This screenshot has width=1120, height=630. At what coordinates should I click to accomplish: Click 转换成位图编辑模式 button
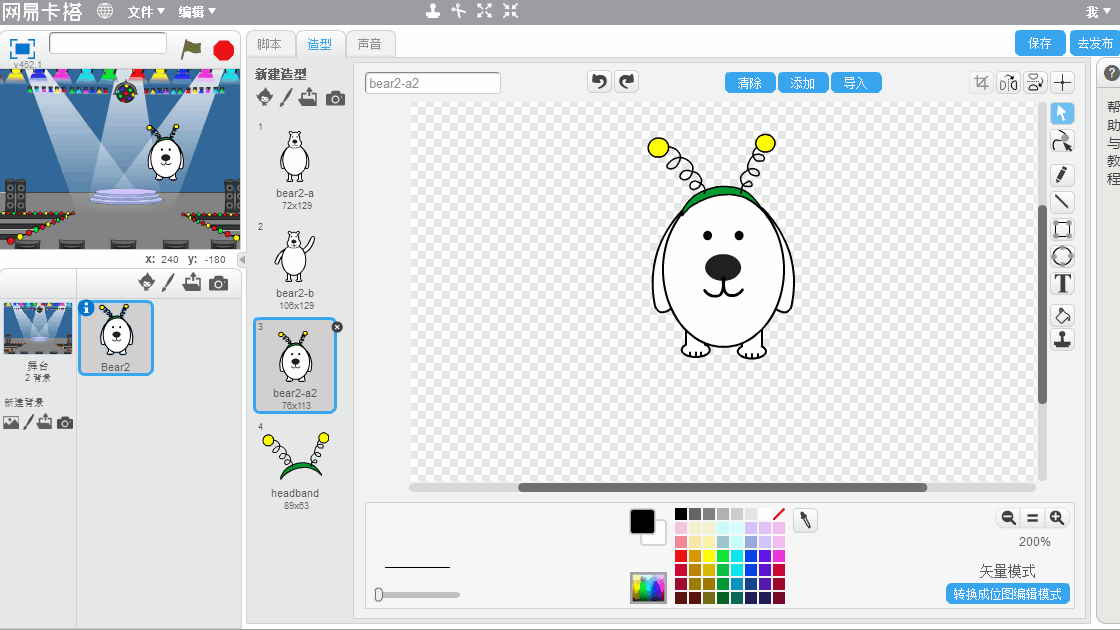pos(1007,594)
